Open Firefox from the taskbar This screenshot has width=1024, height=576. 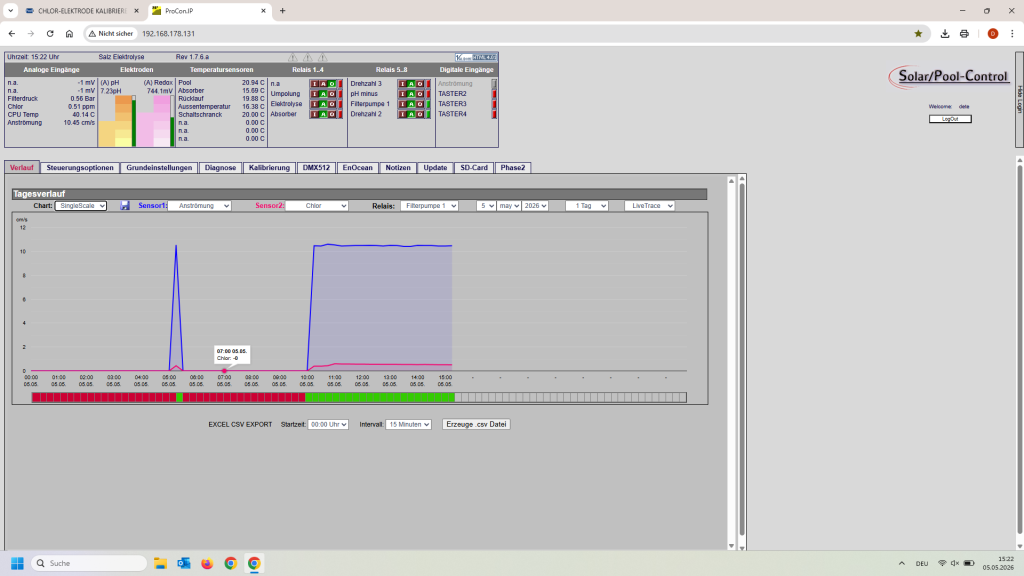(207, 563)
